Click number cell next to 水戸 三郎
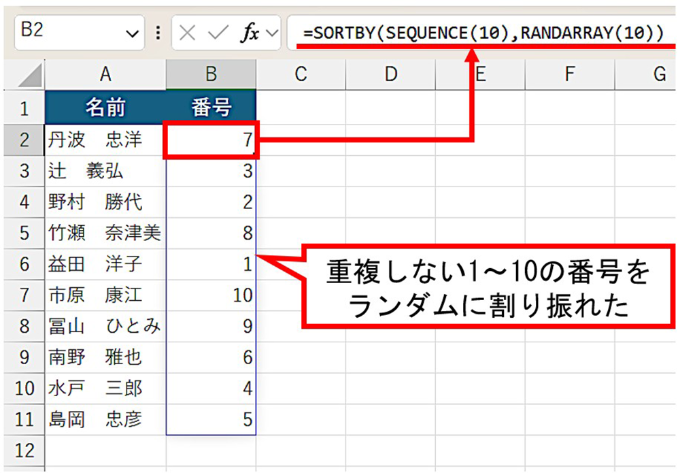680x473 pixels. [x=211, y=388]
